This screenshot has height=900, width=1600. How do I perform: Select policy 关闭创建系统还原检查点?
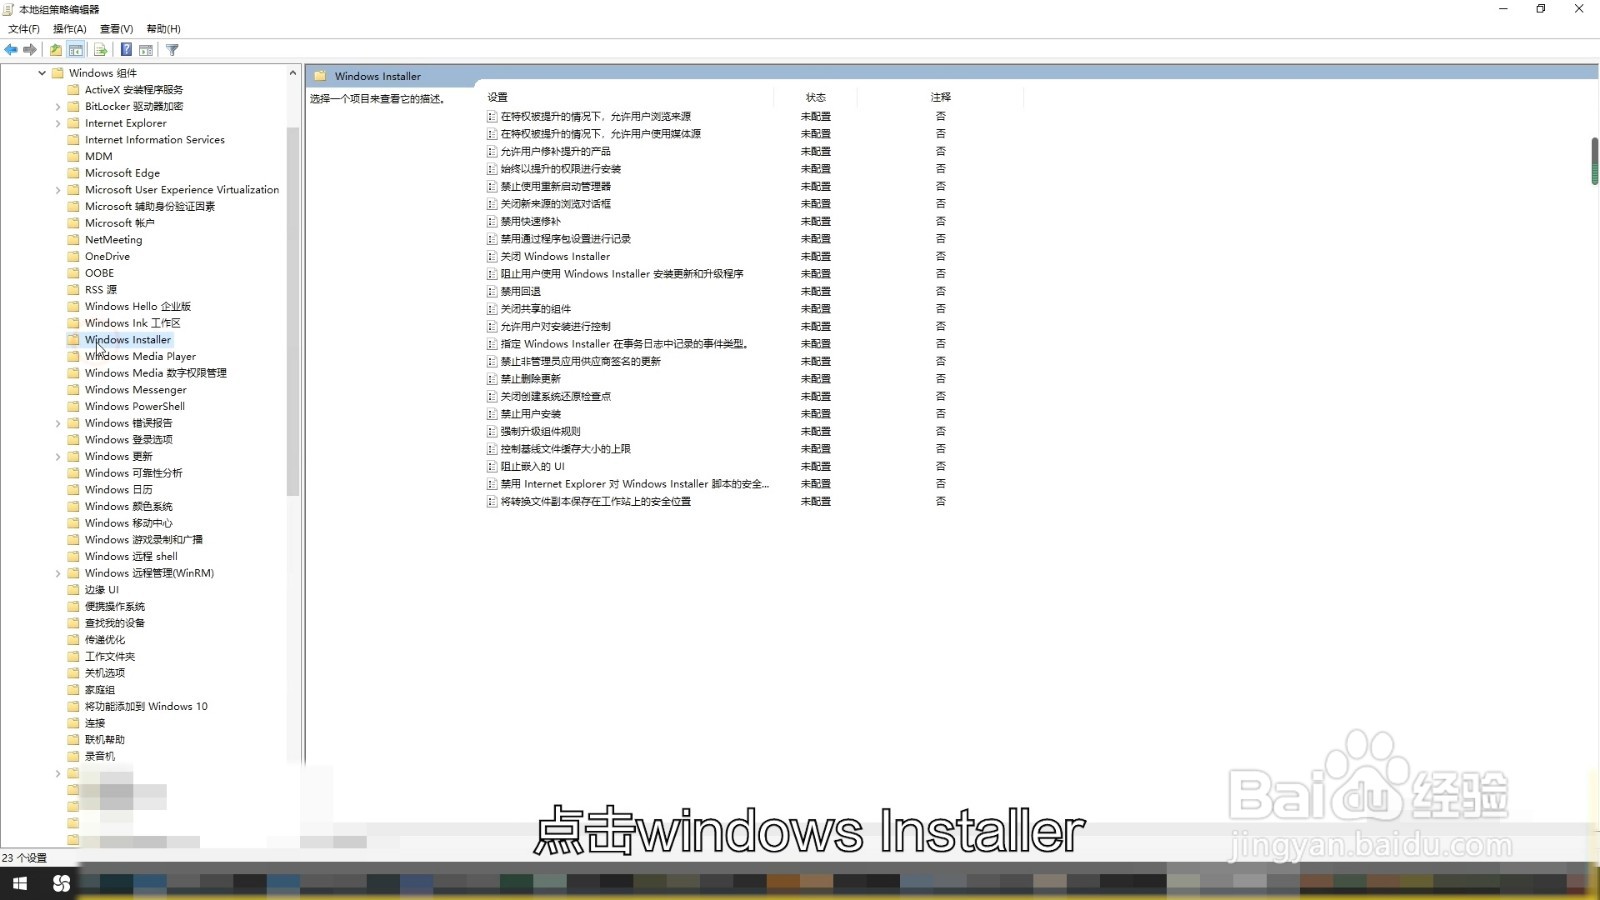[x=556, y=397]
